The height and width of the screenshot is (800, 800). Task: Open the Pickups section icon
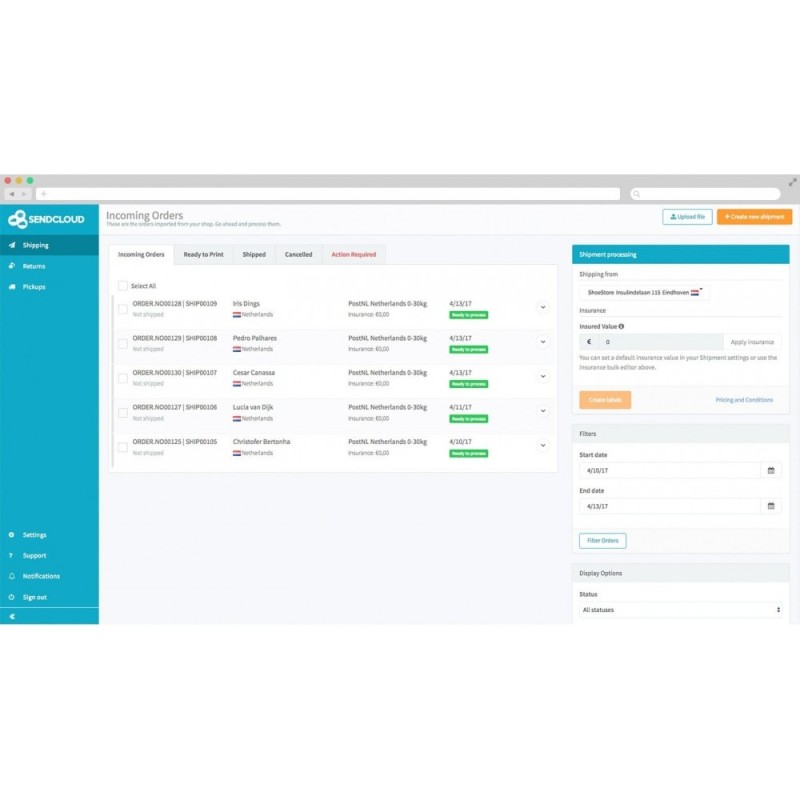pyautogui.click(x=11, y=287)
